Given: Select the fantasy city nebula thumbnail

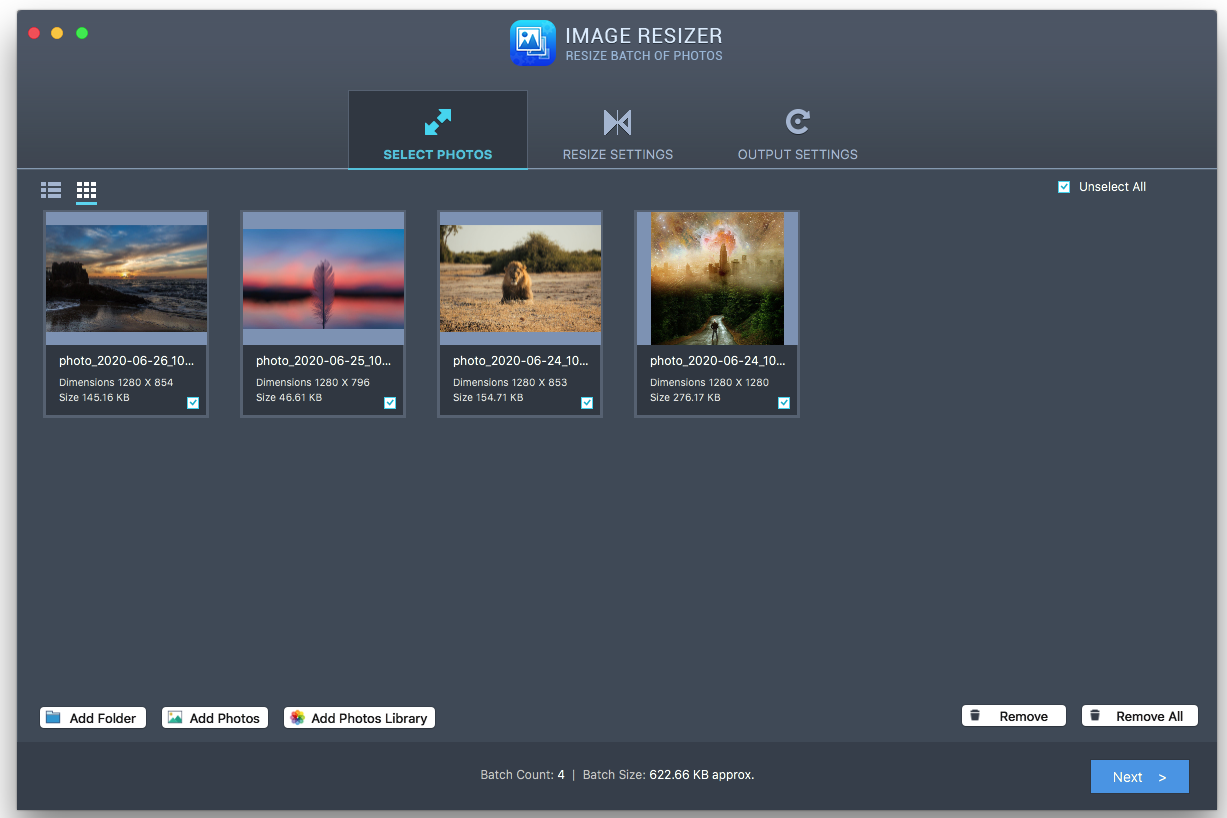Looking at the screenshot, I should coord(718,278).
